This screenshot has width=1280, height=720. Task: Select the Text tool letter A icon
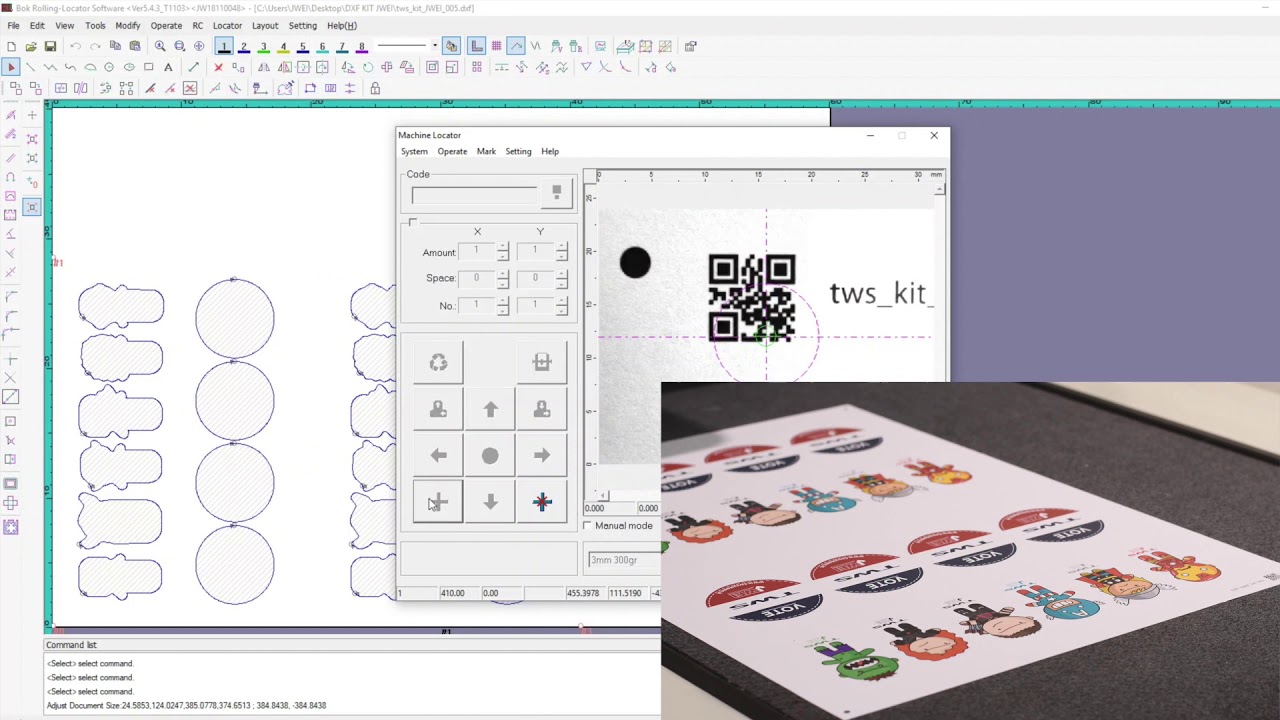click(168, 67)
